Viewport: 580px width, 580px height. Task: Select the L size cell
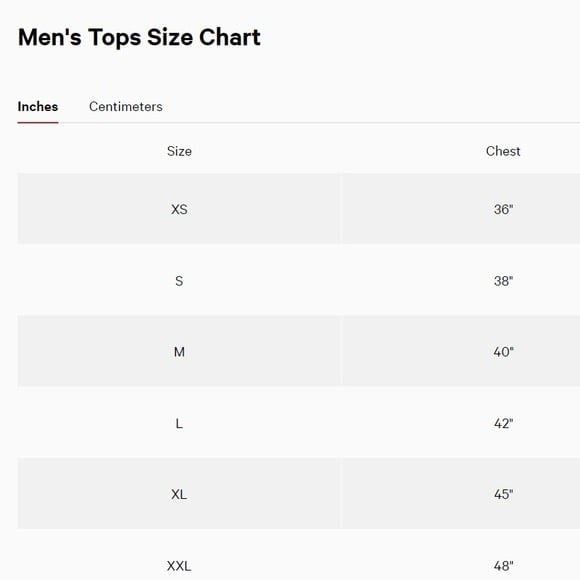pyautogui.click(x=179, y=423)
